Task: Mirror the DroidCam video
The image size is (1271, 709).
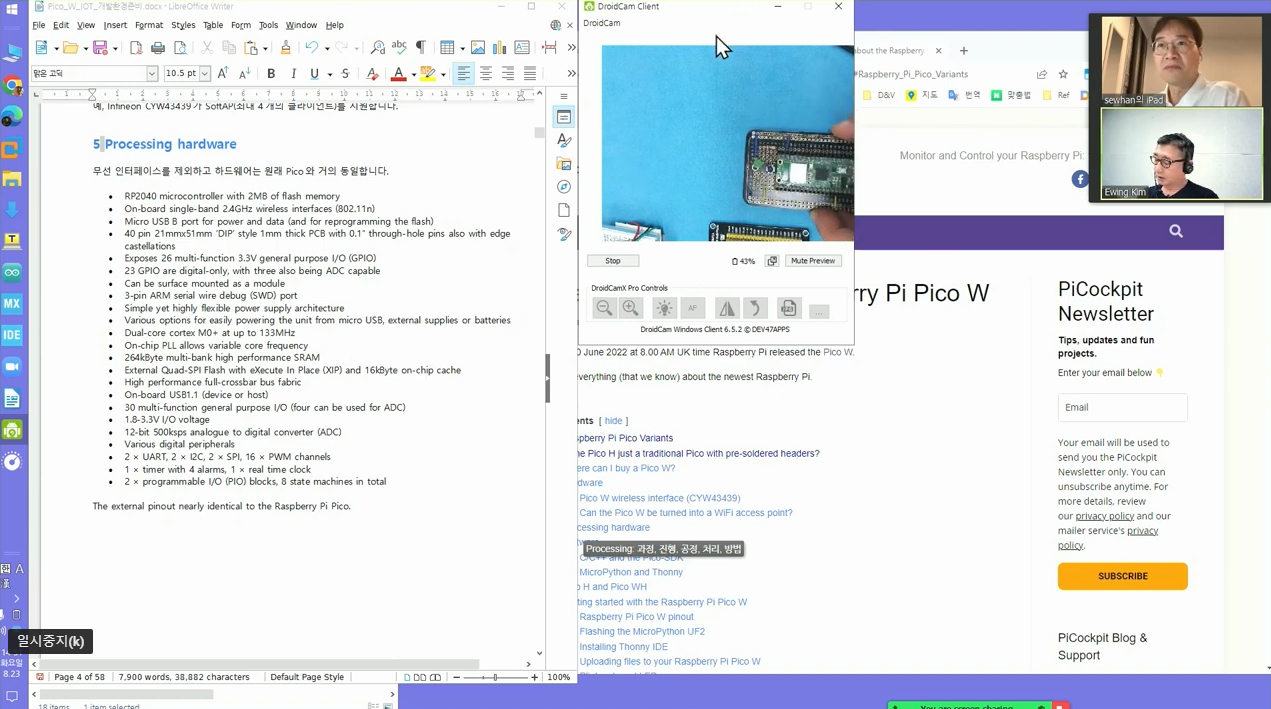Action: coord(727,309)
